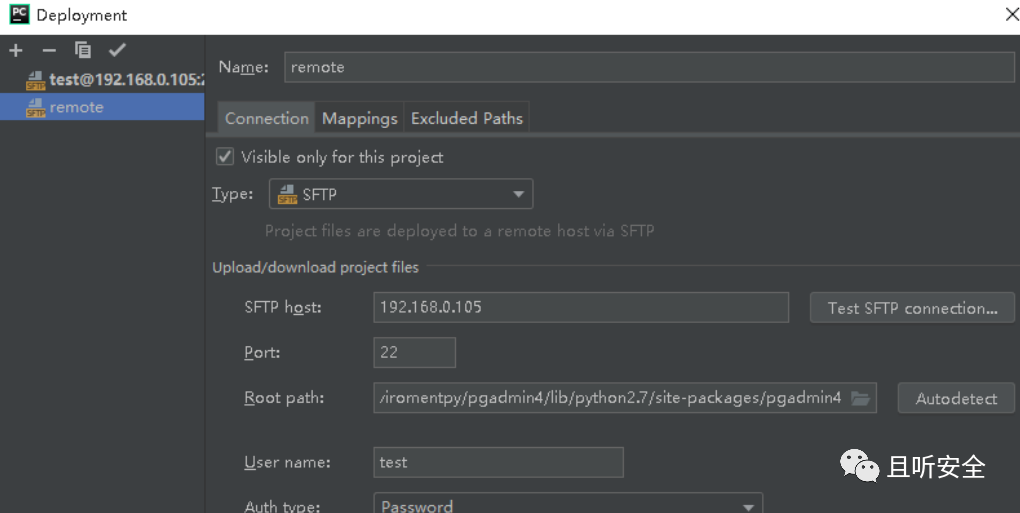Screen dimensions: 1020x513
Task: Browse for root path folder icon
Action: tap(861, 398)
